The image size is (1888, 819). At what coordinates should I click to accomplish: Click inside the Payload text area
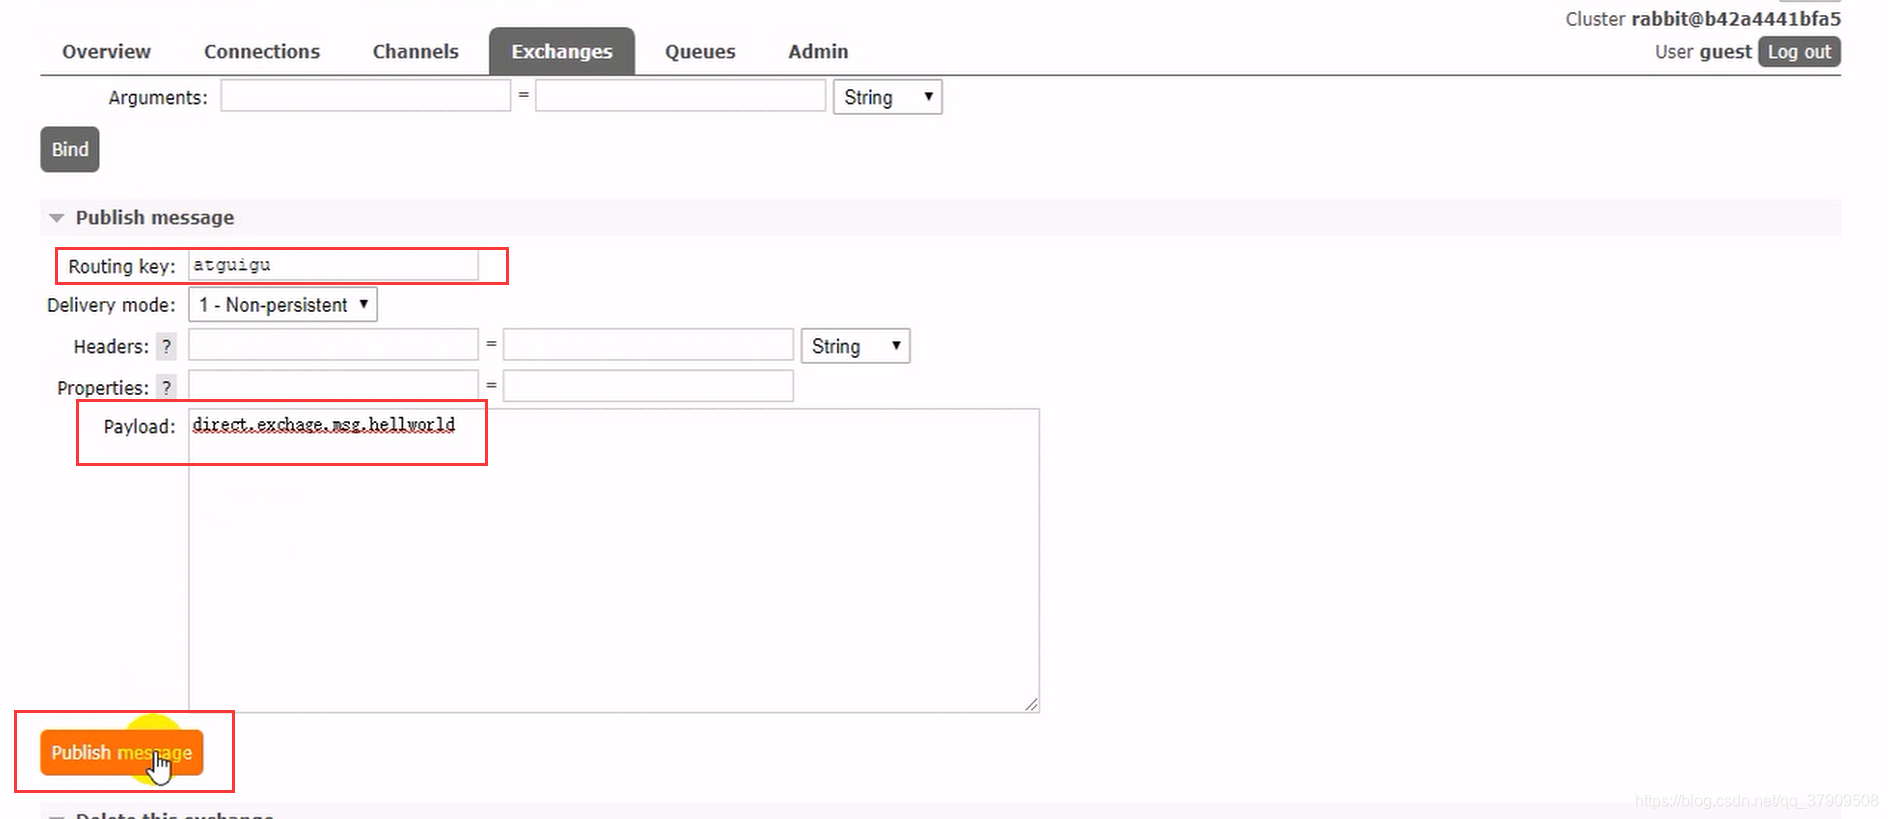[x=614, y=560]
